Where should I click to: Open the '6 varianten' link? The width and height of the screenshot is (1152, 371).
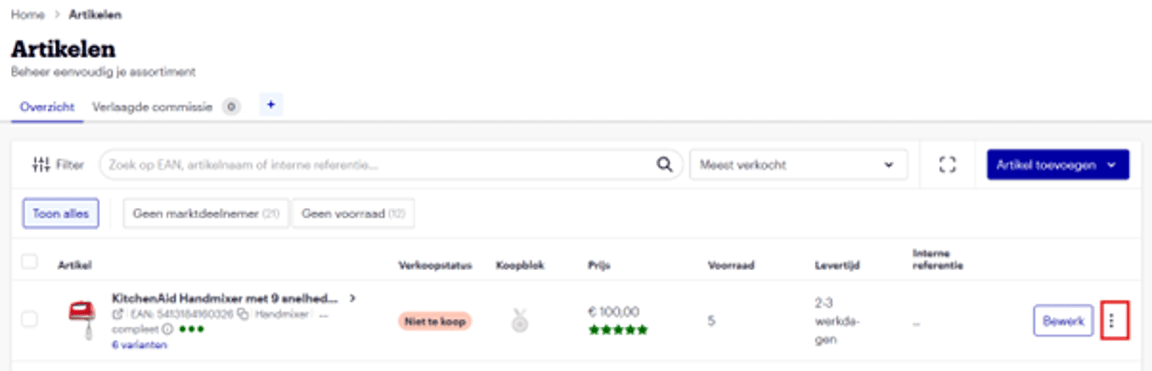pyautogui.click(x=140, y=345)
